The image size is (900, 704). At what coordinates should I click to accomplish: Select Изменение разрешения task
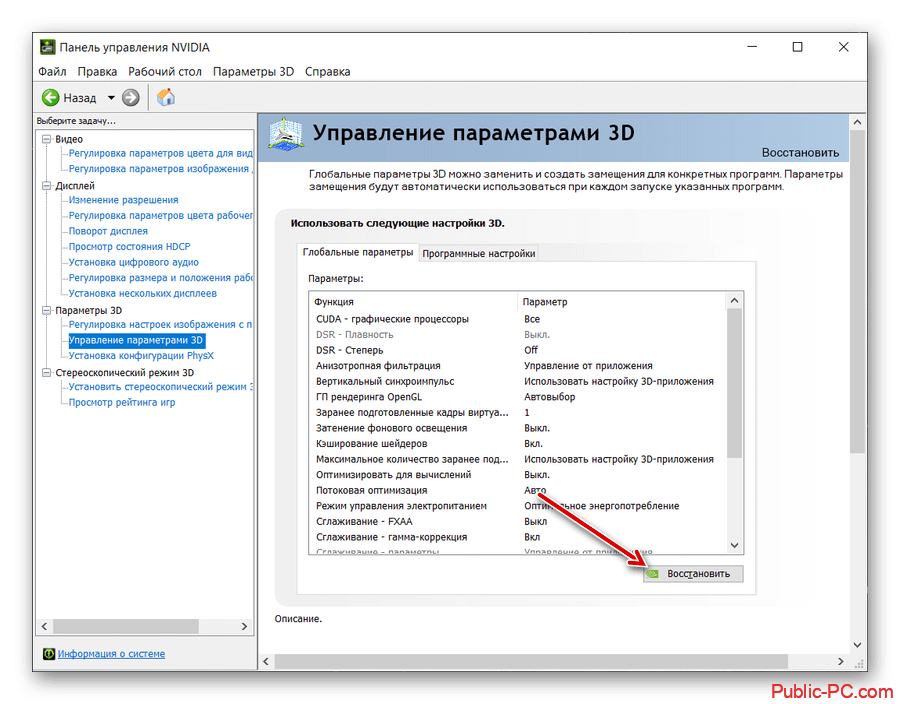click(x=123, y=200)
